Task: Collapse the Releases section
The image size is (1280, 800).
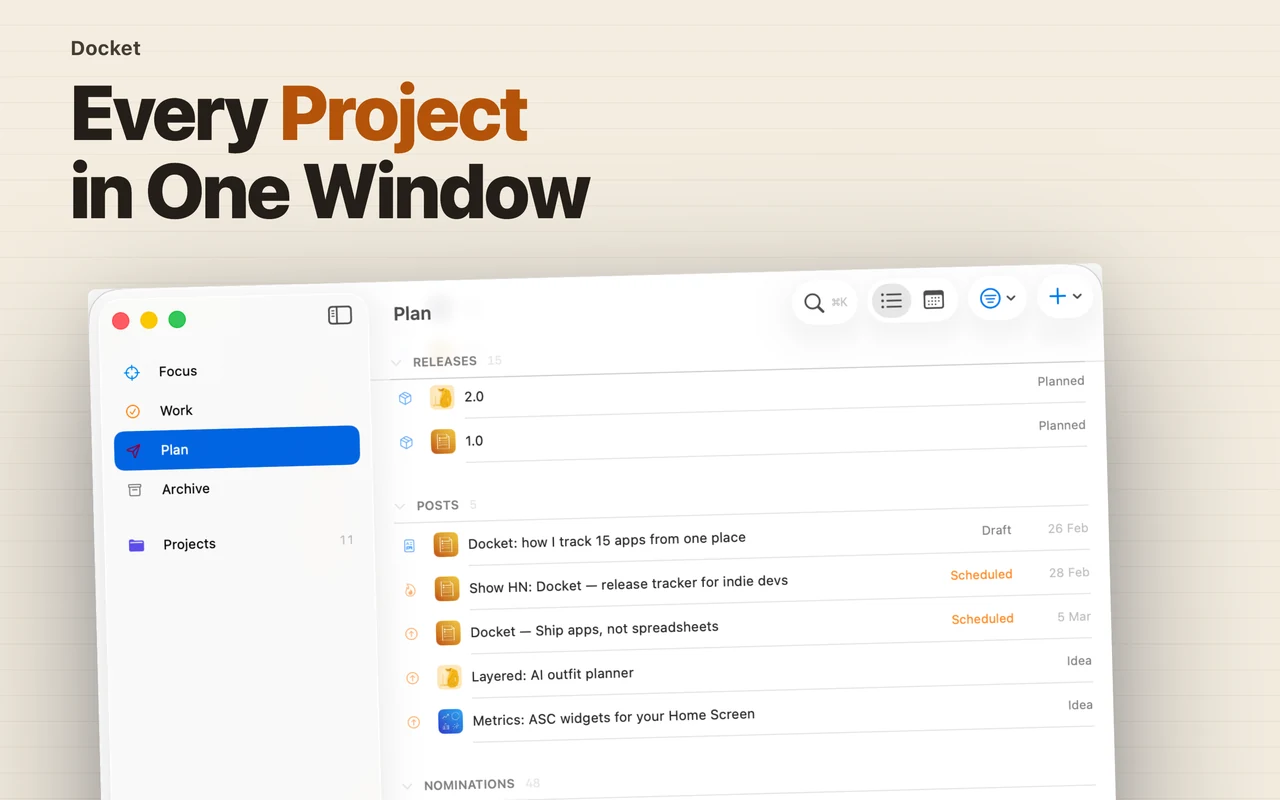Action: coord(396,363)
